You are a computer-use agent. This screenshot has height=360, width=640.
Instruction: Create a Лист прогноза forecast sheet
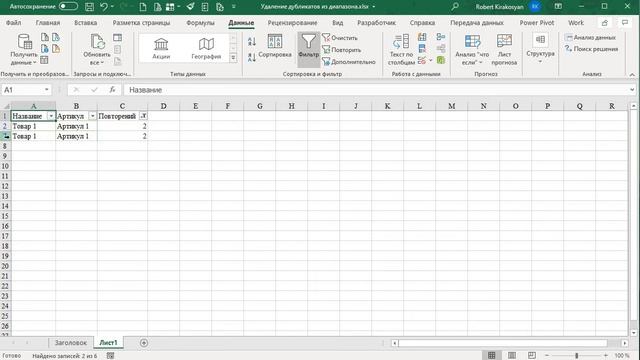coord(504,50)
